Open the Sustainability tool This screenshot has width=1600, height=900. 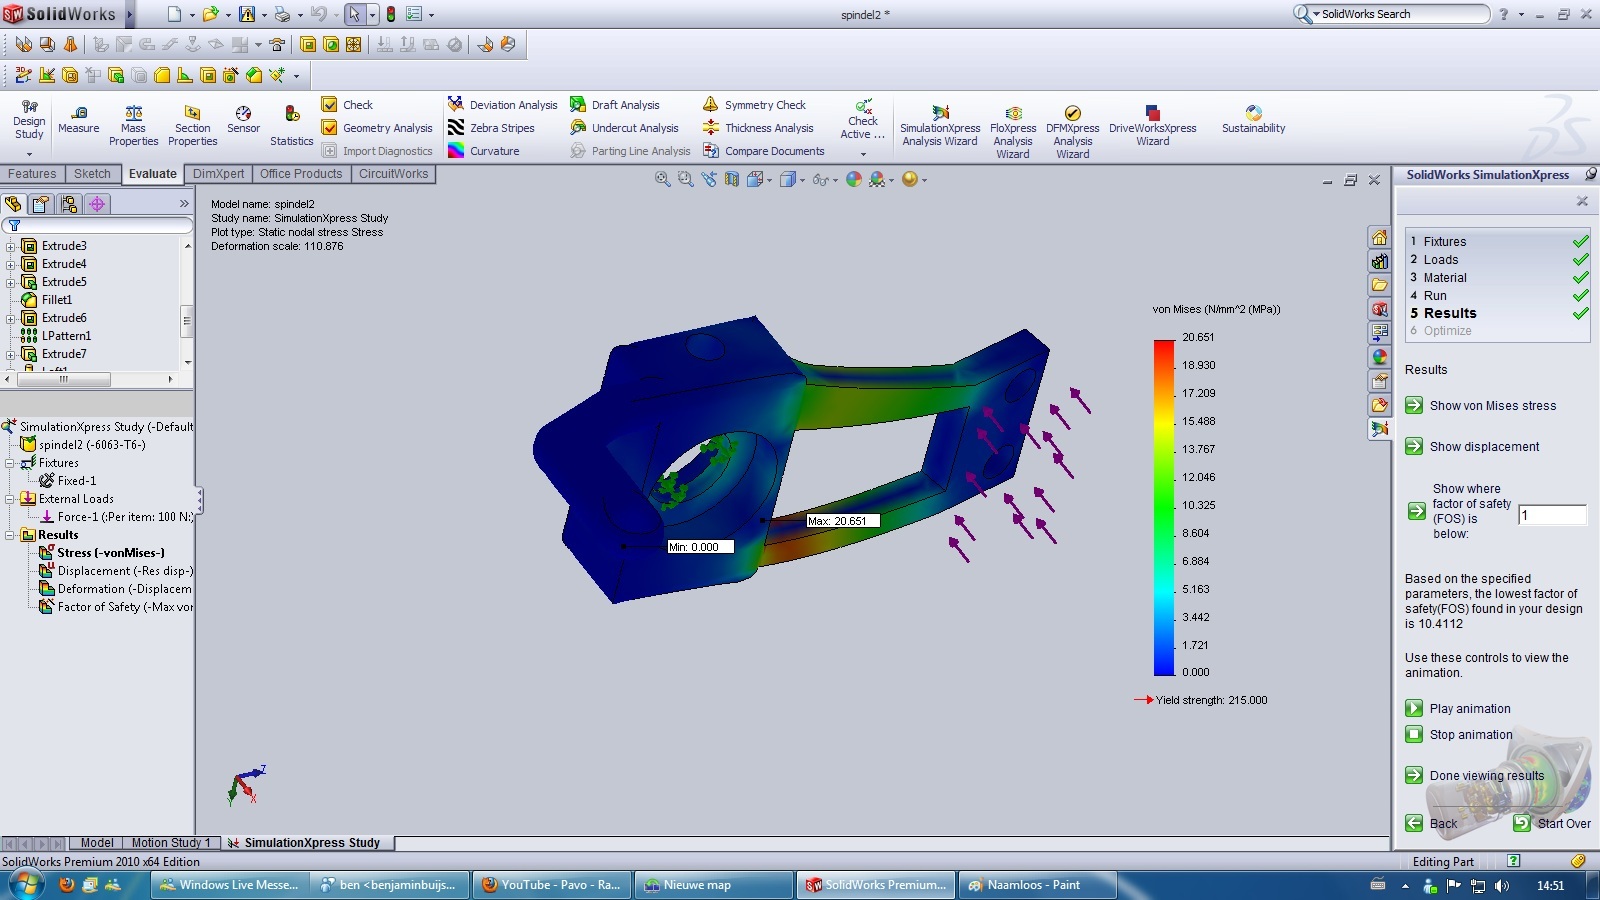(1253, 119)
